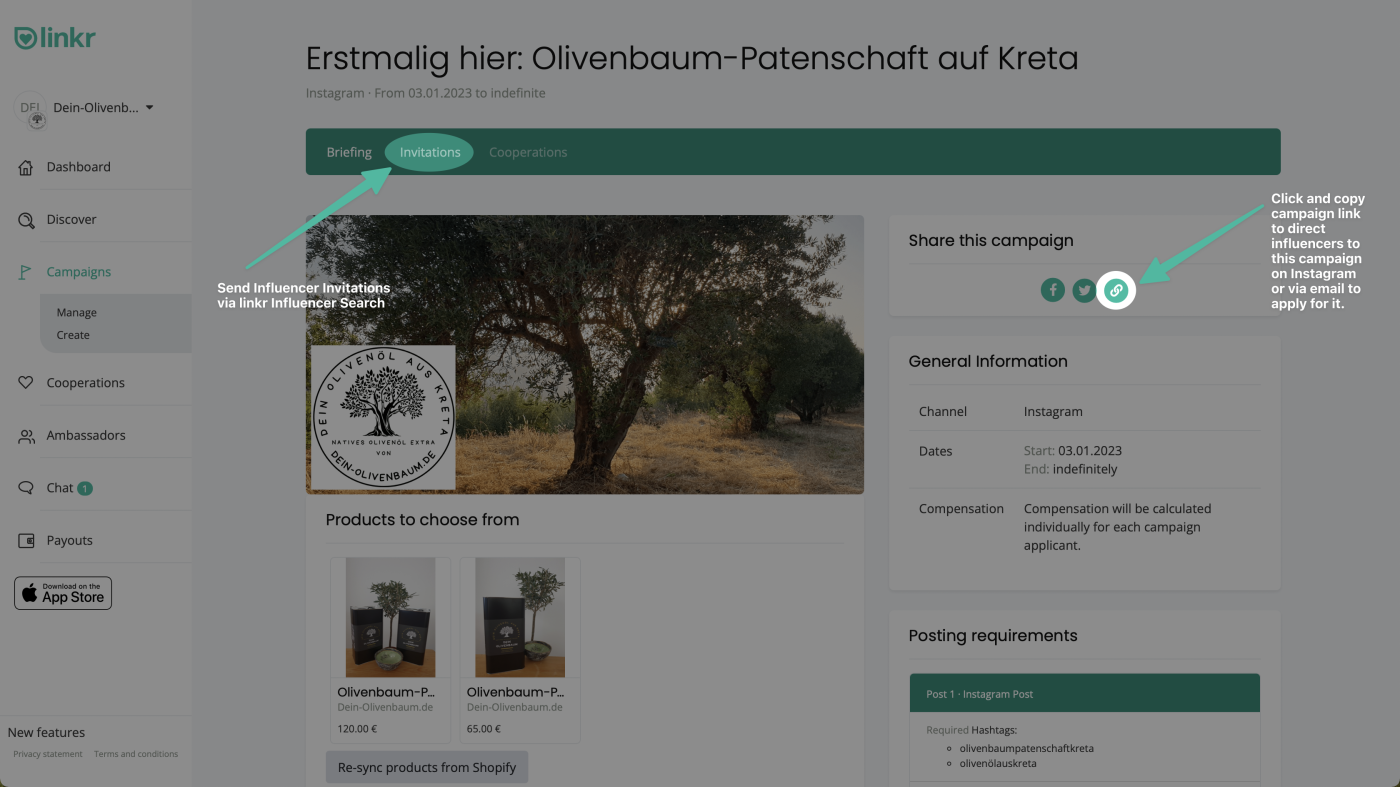
Task: Open the Dashboard home icon
Action: coord(26,168)
